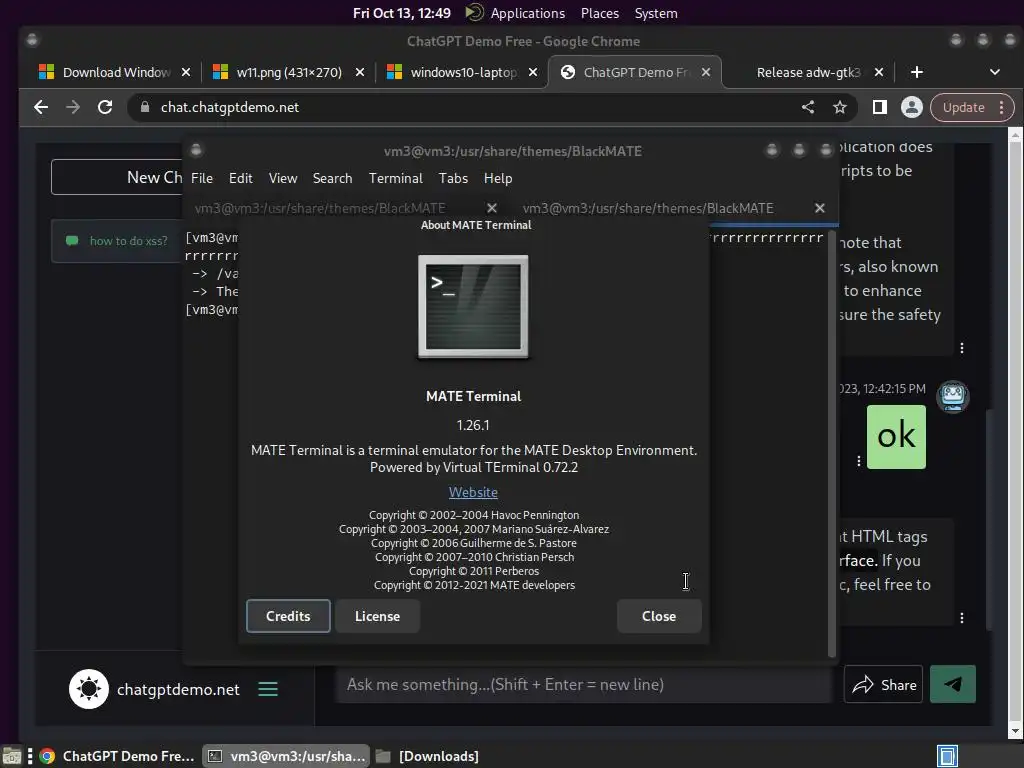Open the chatgptdemo.net hamburger menu
Screen dimensions: 1024x768
pos(268,689)
